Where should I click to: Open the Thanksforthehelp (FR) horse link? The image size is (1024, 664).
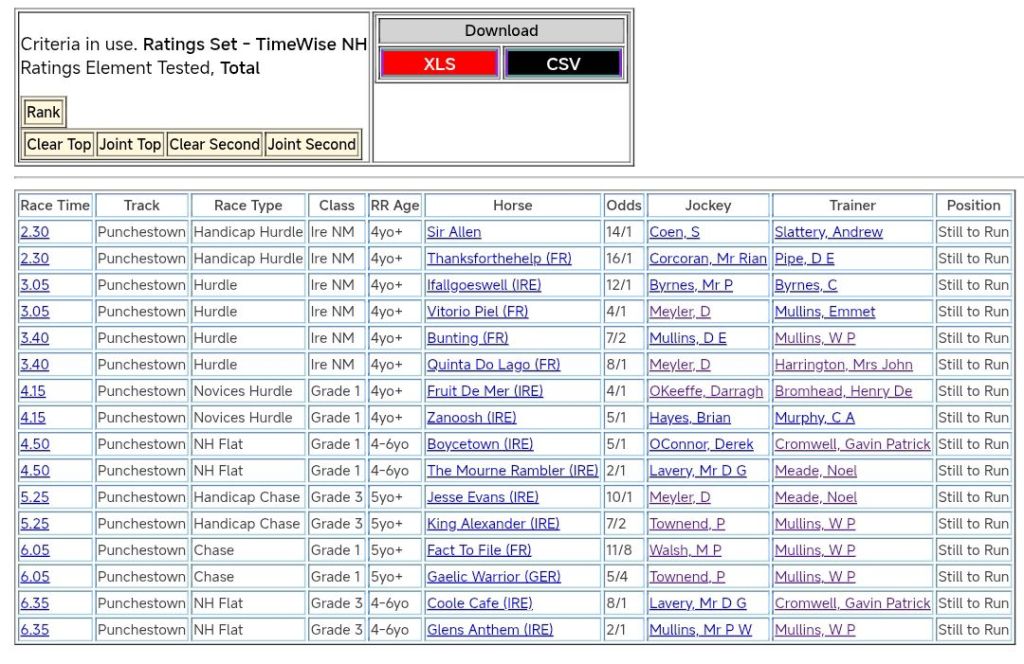(499, 258)
